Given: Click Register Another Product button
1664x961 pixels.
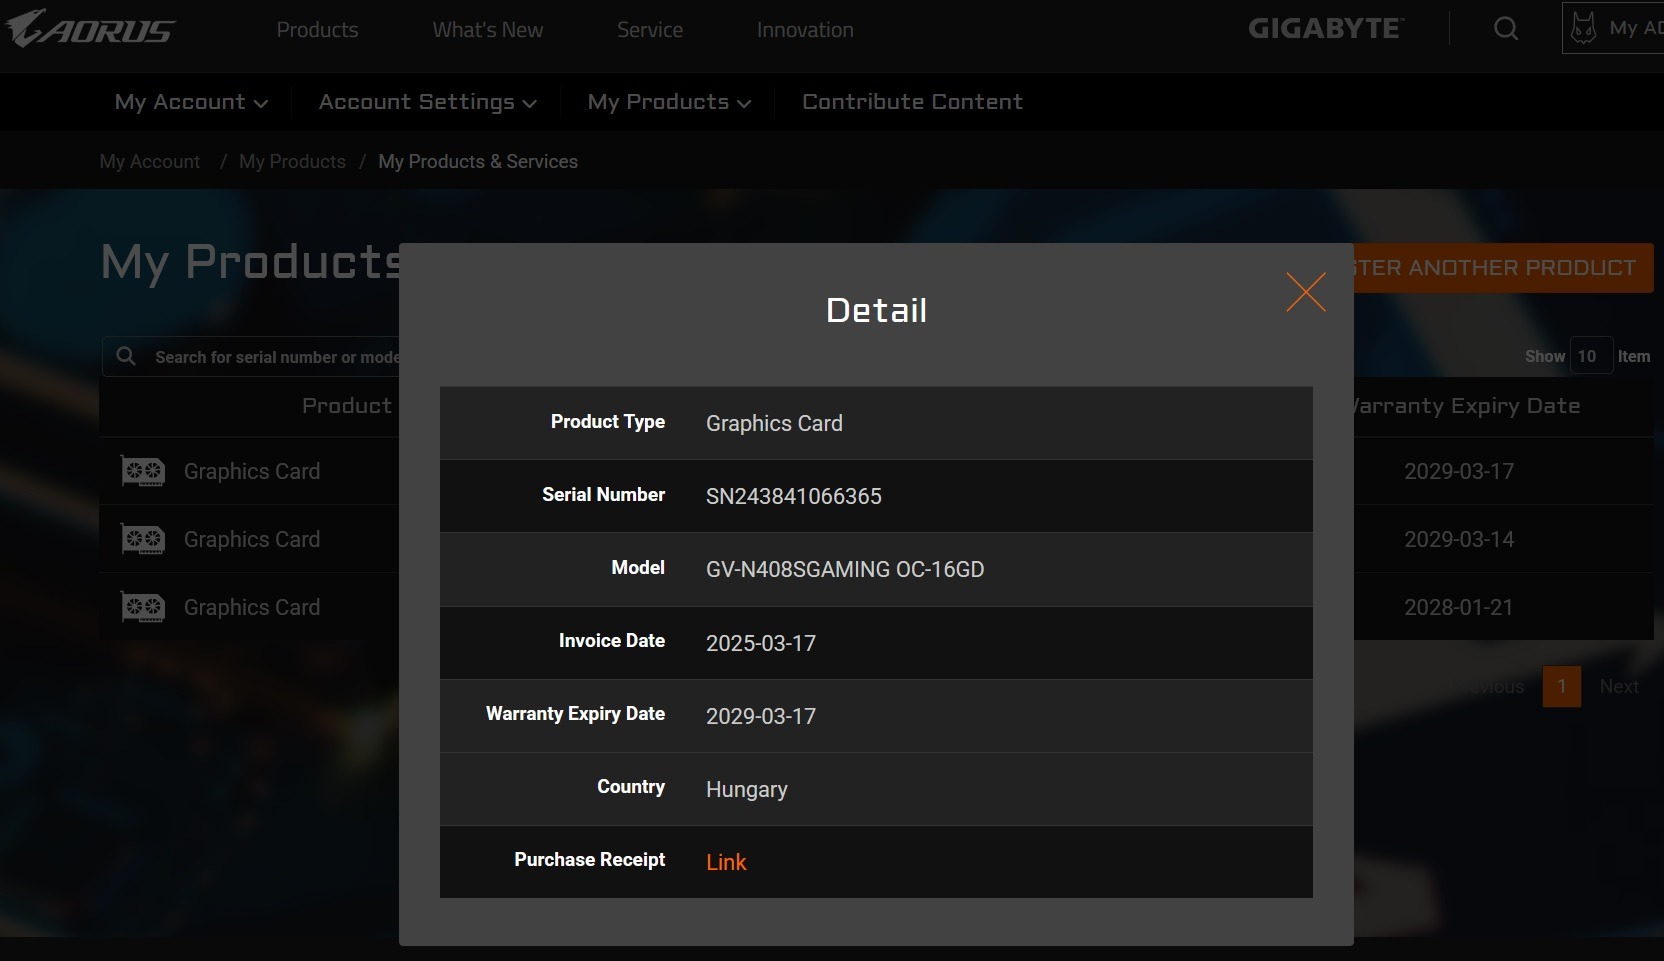Looking at the screenshot, I should [x=1503, y=268].
